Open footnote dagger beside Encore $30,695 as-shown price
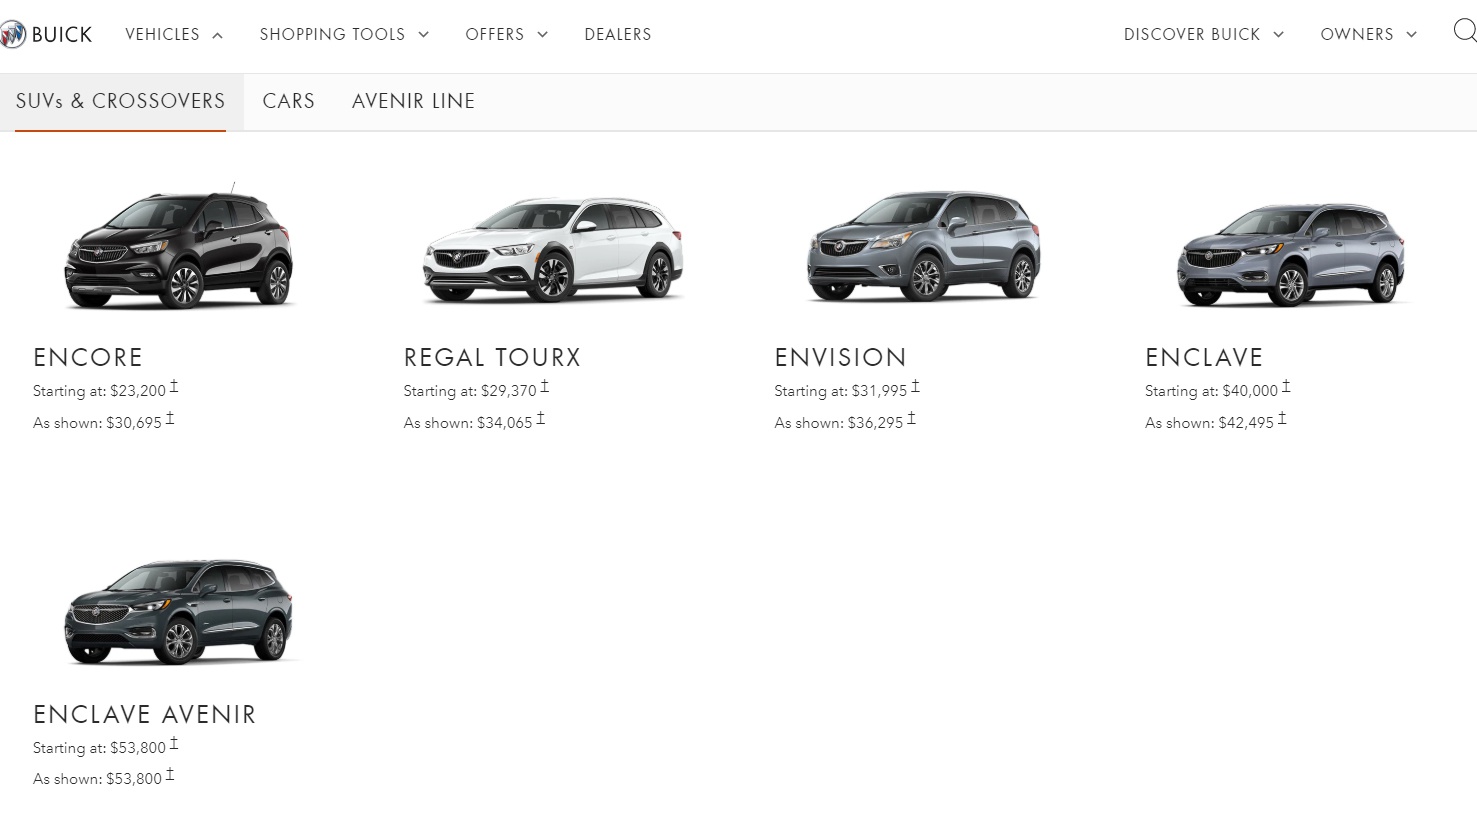The width and height of the screenshot is (1477, 830). [170, 418]
